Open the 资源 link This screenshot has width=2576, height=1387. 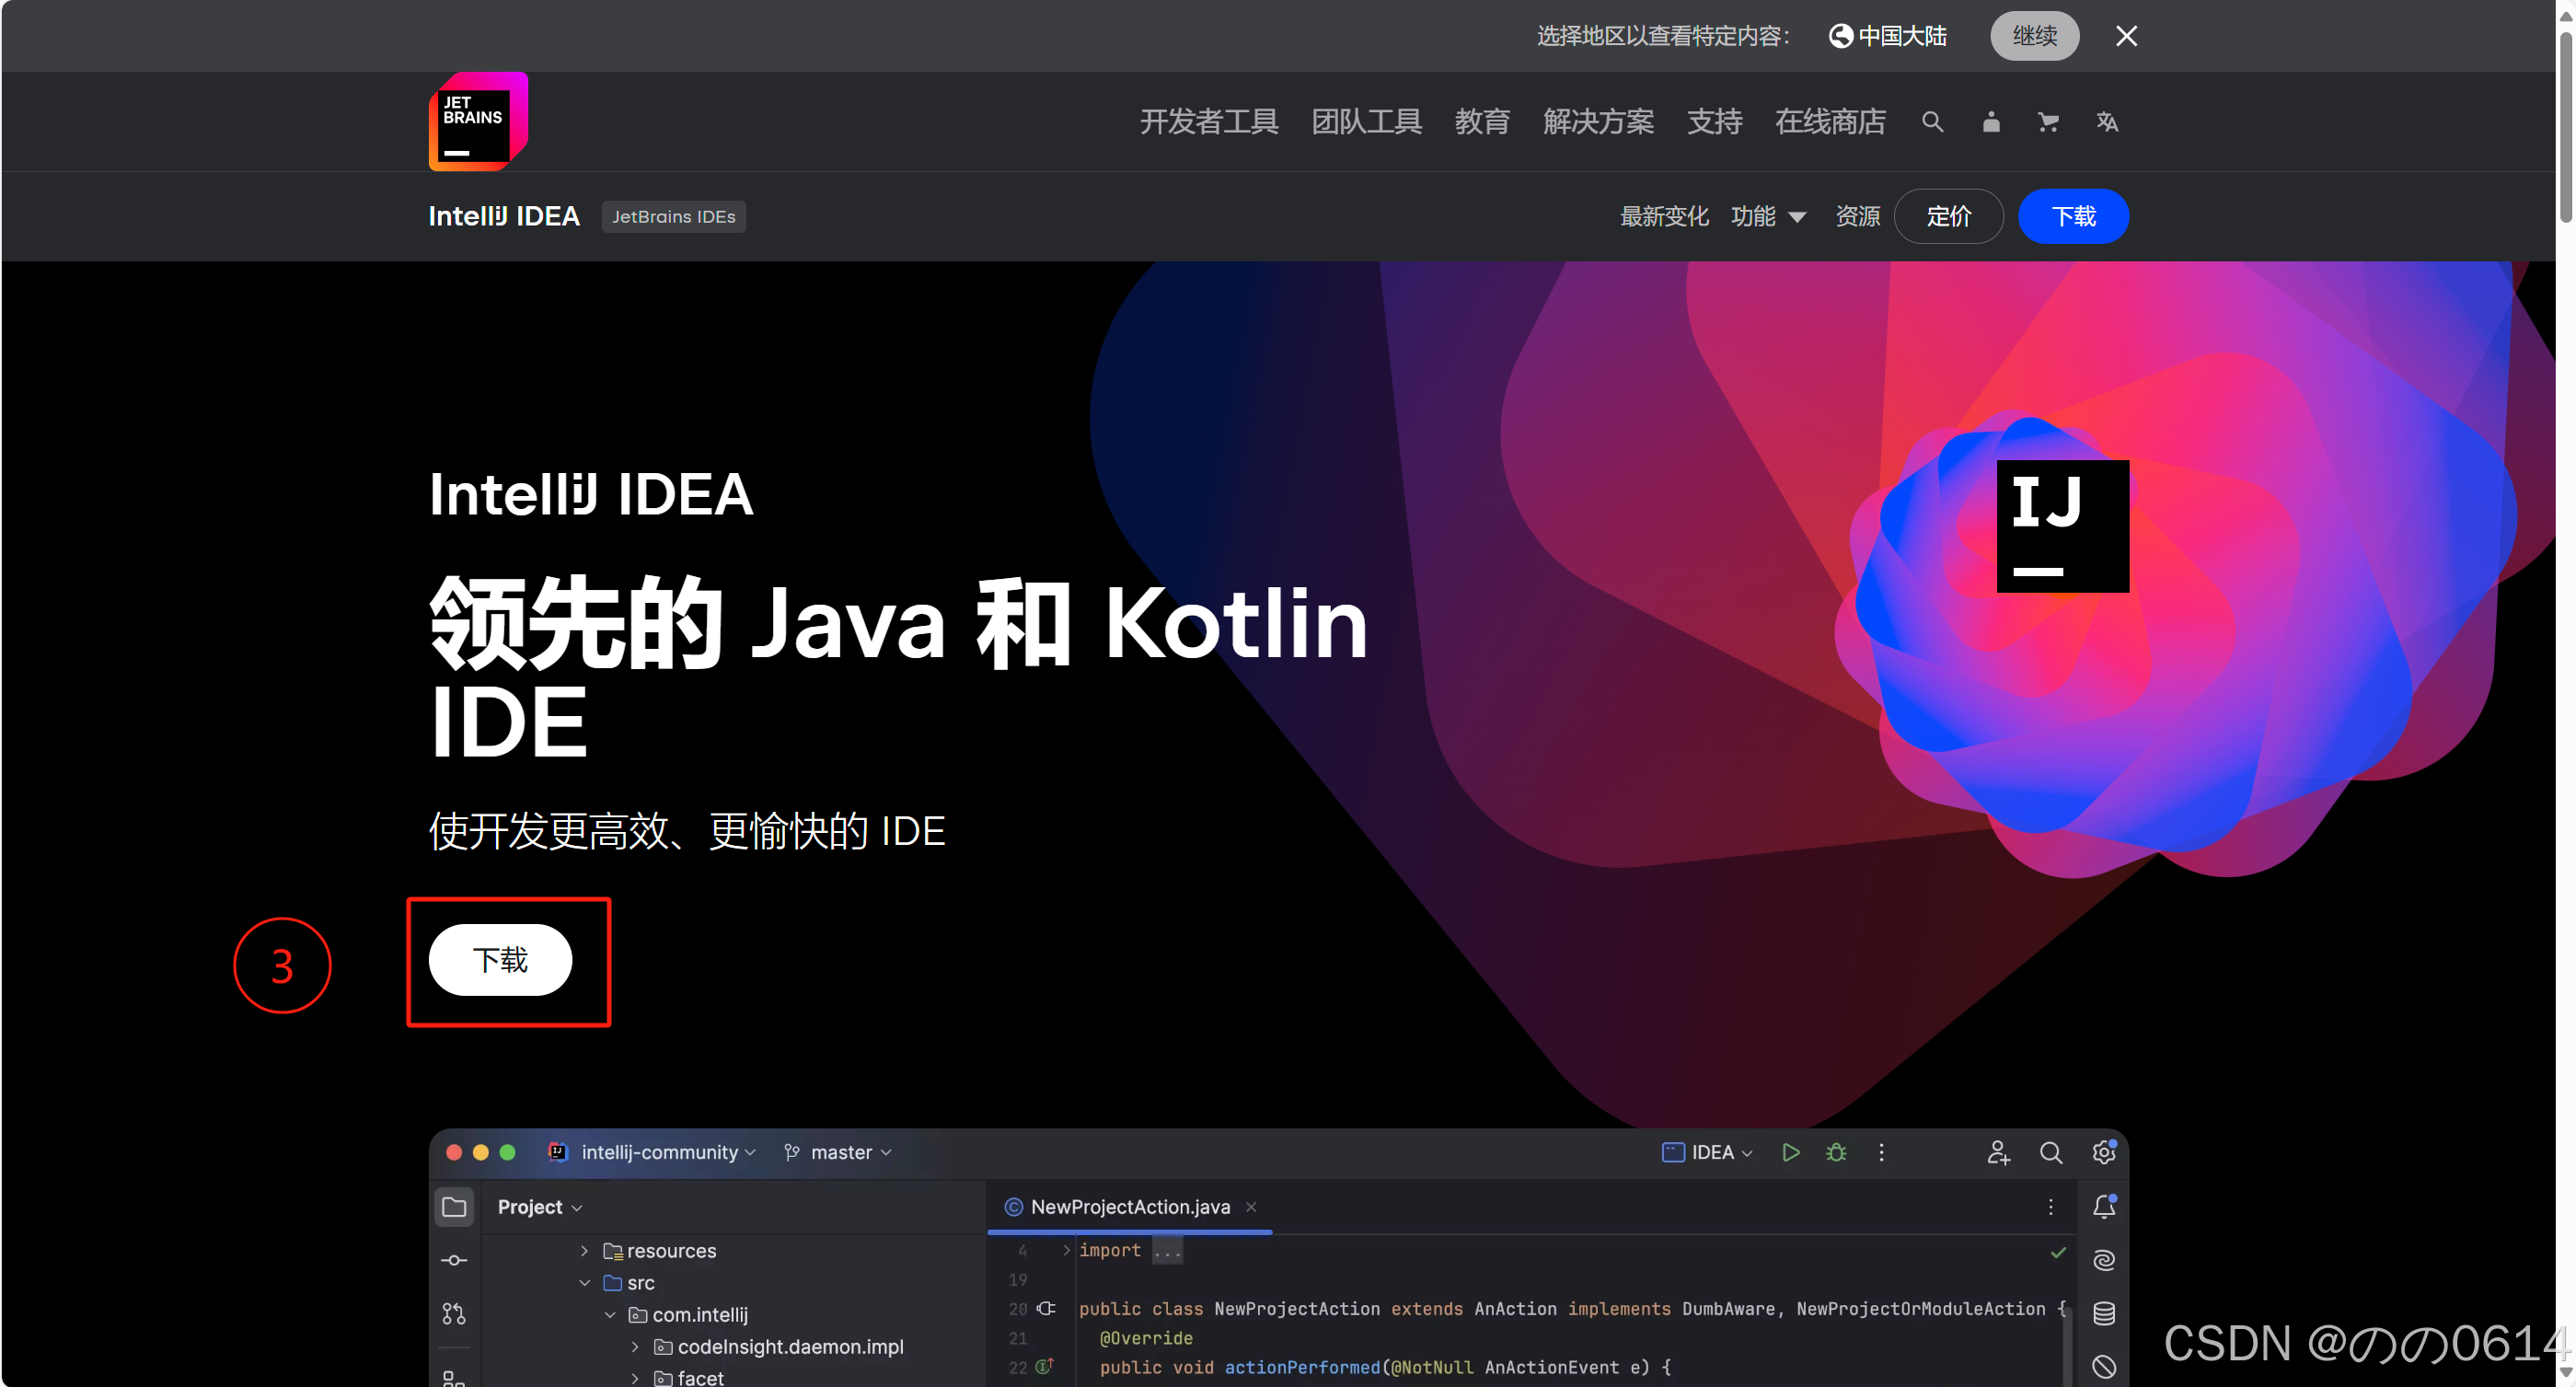pos(1857,216)
